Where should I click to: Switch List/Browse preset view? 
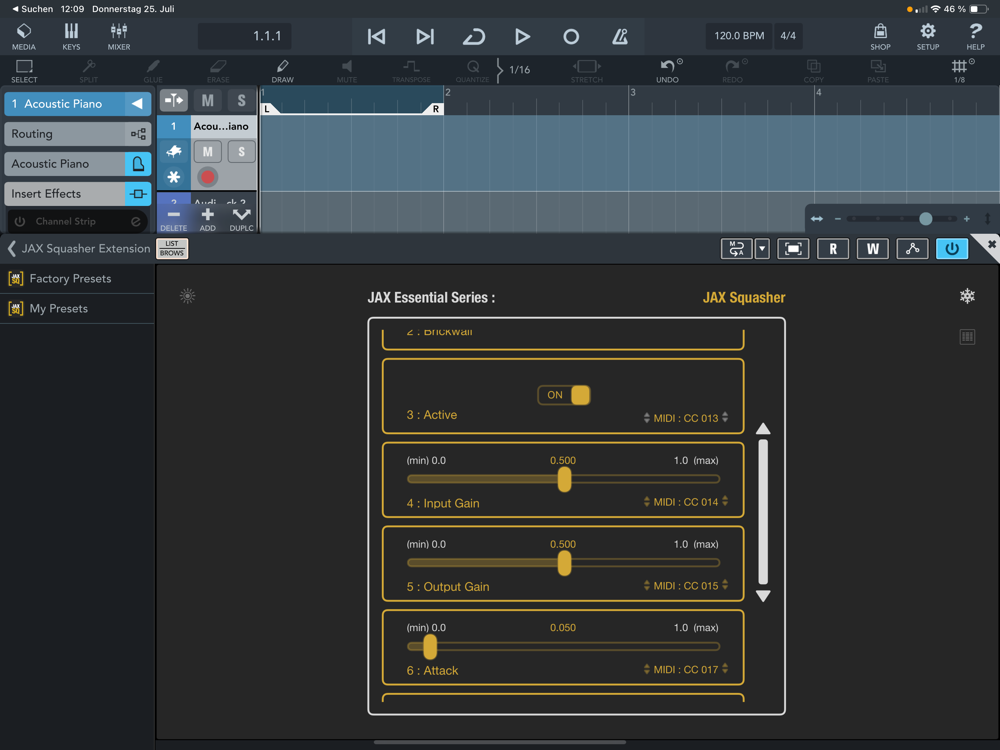click(172, 249)
